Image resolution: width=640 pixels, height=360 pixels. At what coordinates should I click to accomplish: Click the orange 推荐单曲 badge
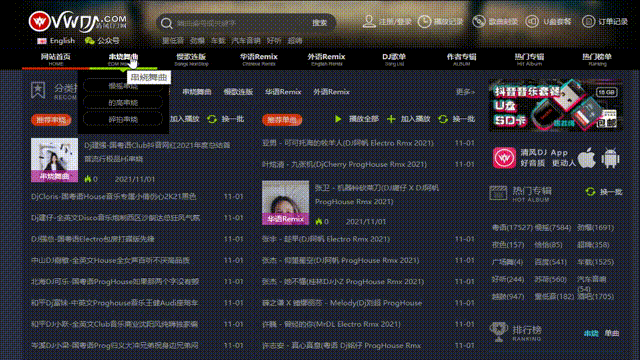pos(282,120)
